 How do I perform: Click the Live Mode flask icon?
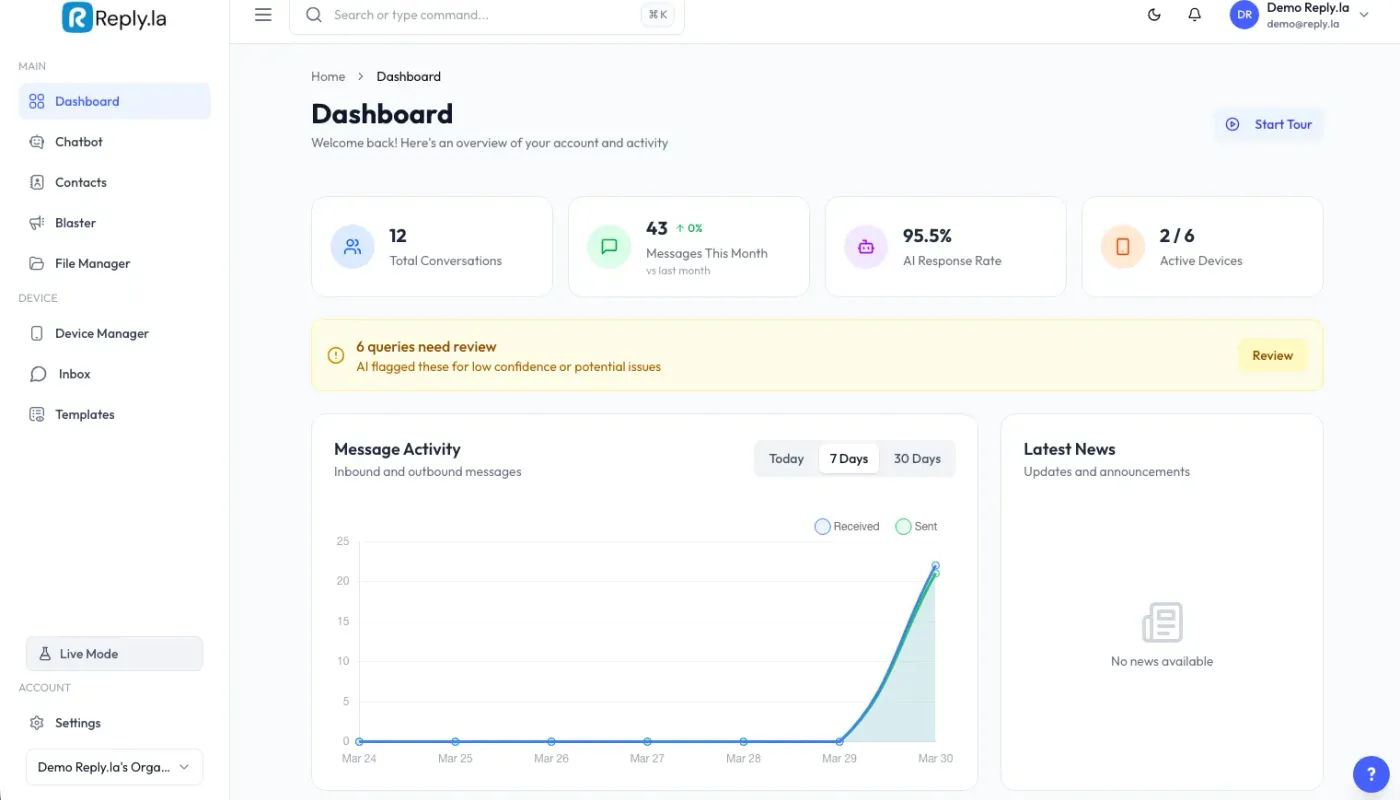coord(44,654)
